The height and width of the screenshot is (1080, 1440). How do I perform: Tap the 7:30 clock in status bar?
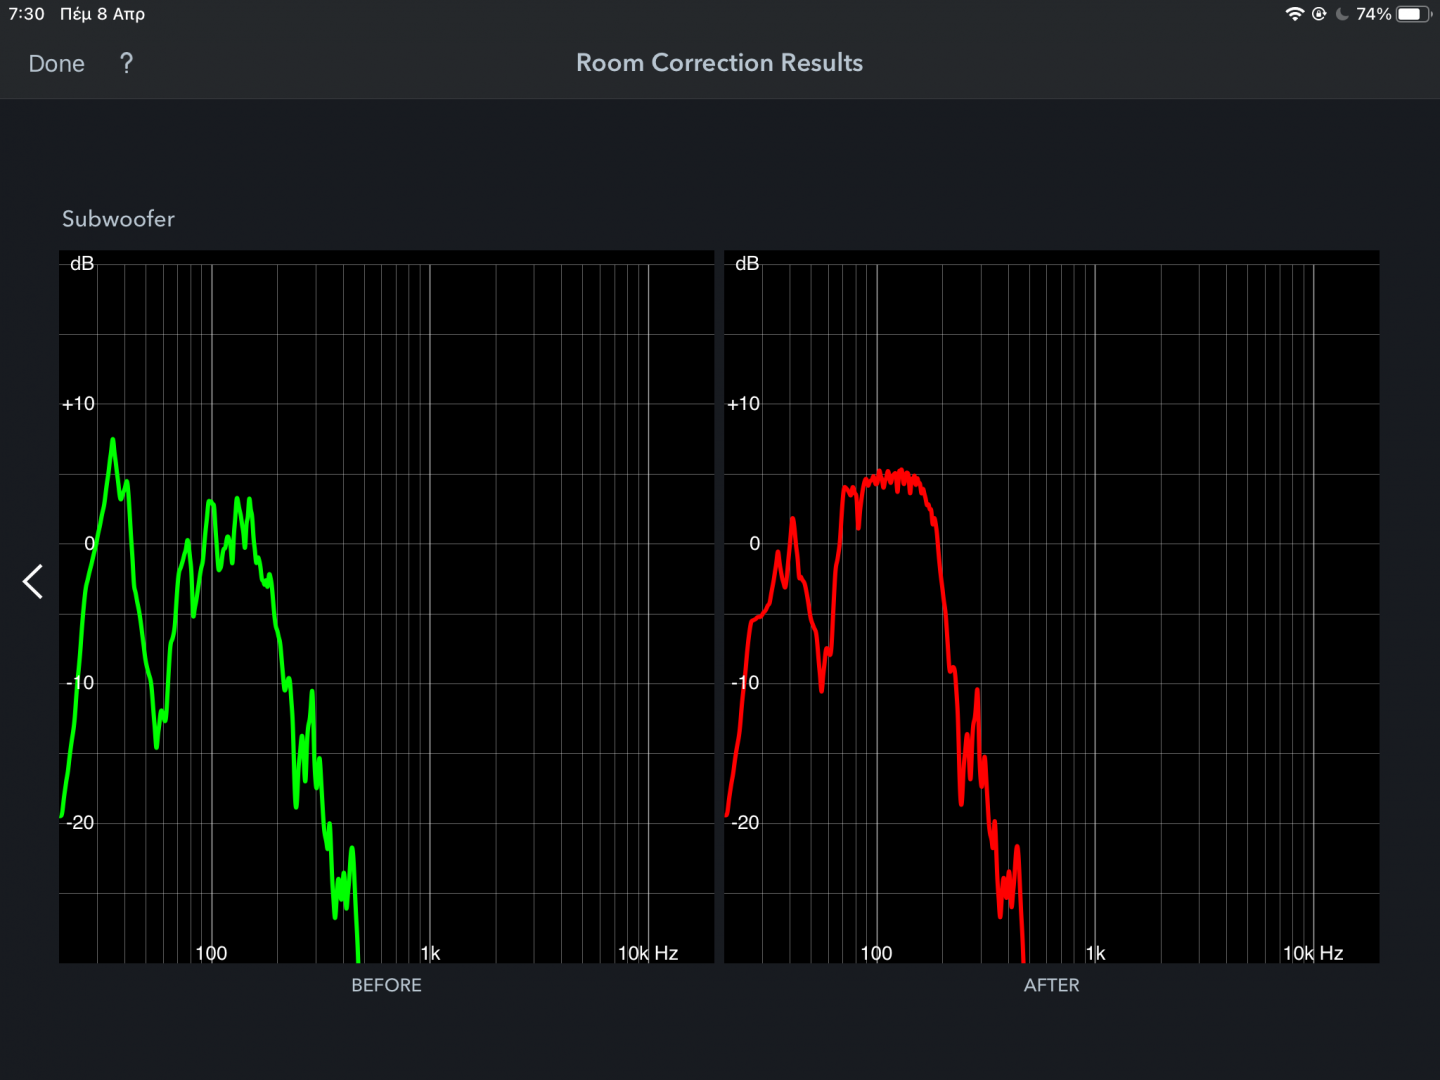click(27, 14)
